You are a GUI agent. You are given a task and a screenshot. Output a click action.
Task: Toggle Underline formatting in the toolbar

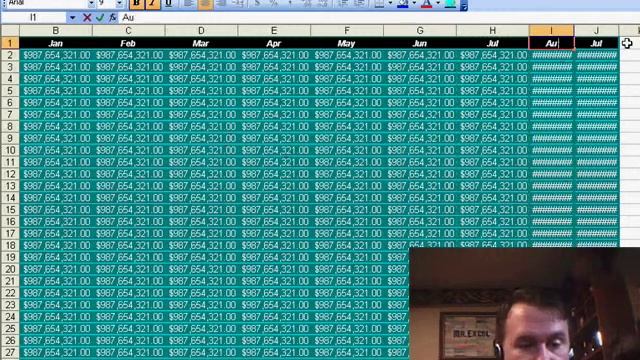coord(168,3)
